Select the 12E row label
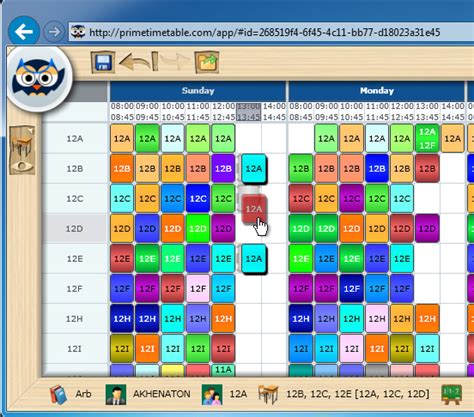This screenshot has width=474, height=417. 75,259
